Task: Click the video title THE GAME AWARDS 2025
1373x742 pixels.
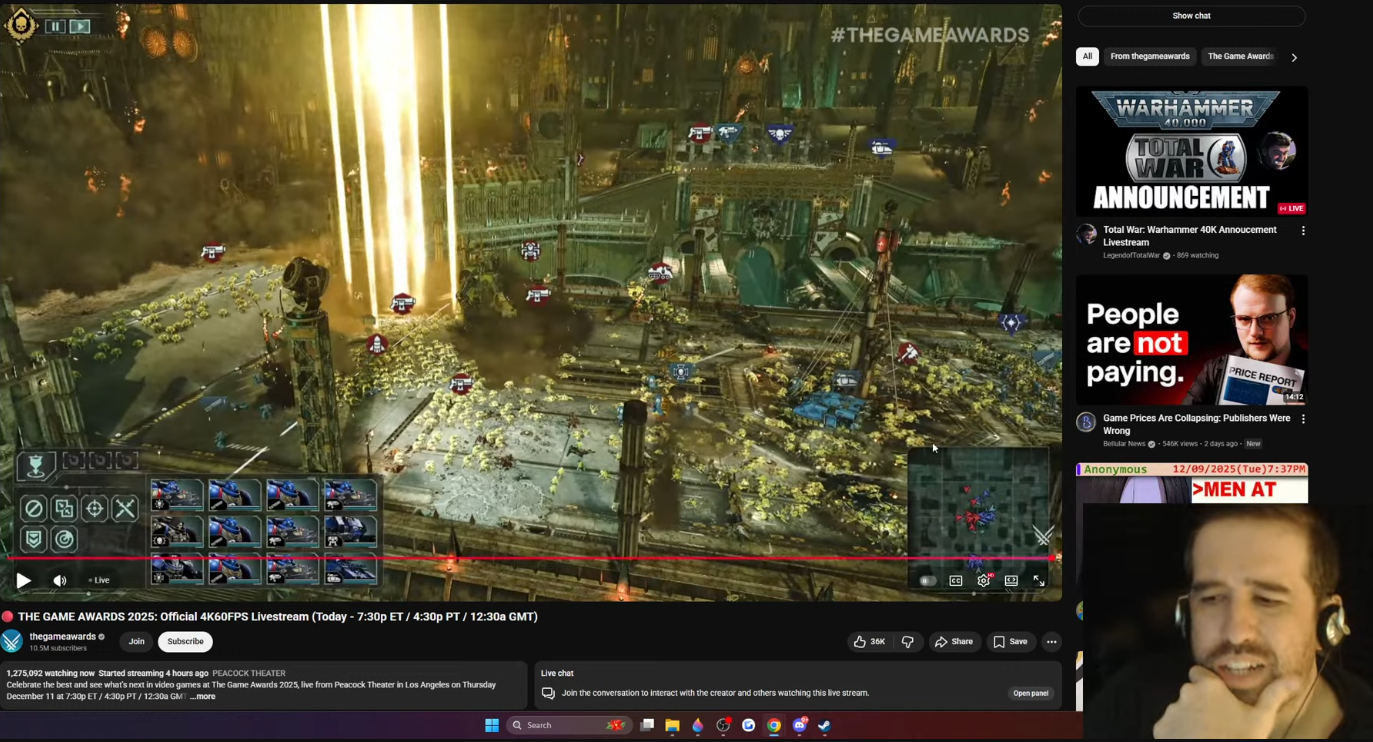Action: click(278, 617)
